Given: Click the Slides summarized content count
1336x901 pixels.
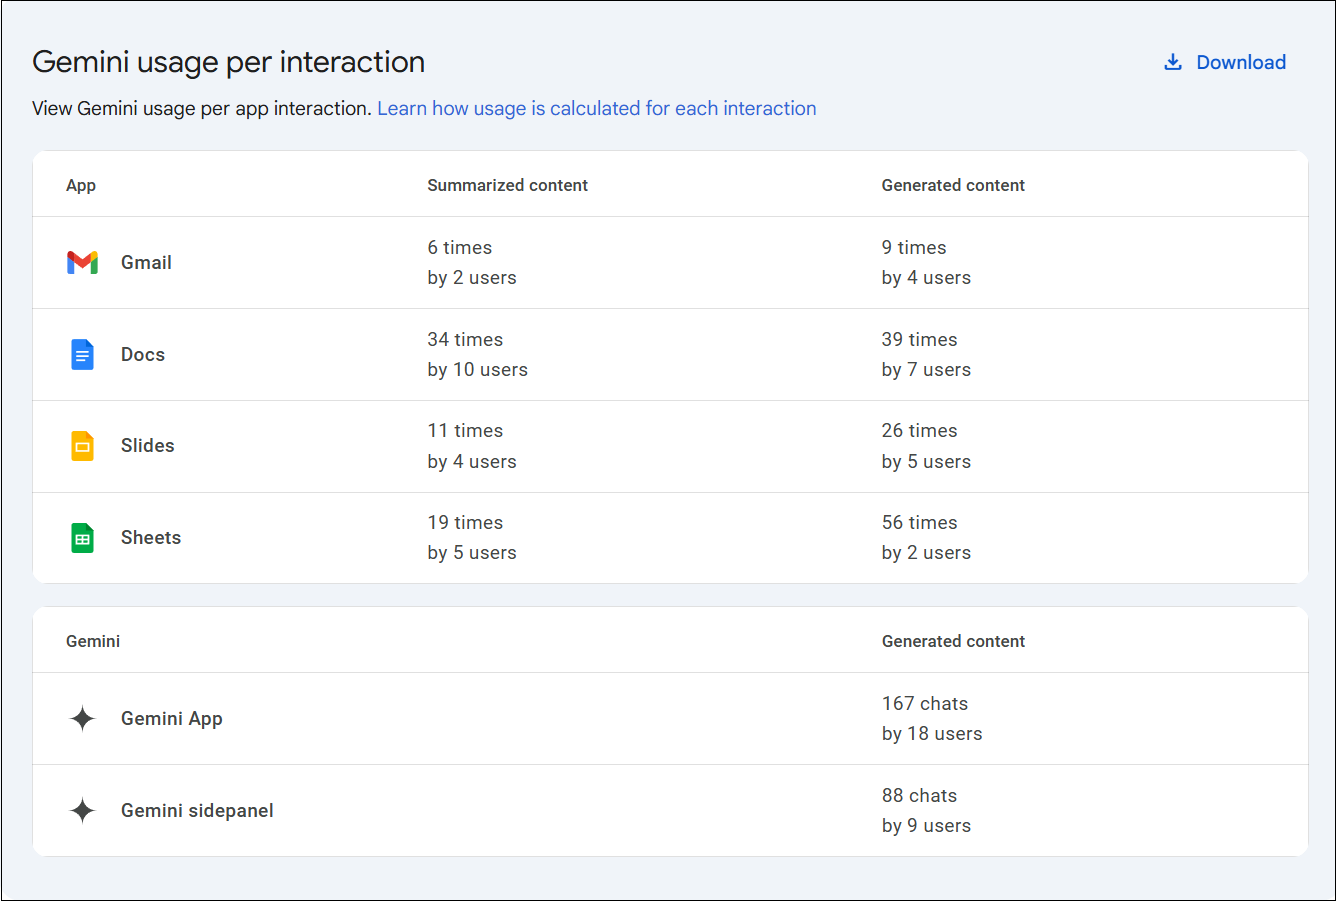Looking at the screenshot, I should pyautogui.click(x=465, y=430).
